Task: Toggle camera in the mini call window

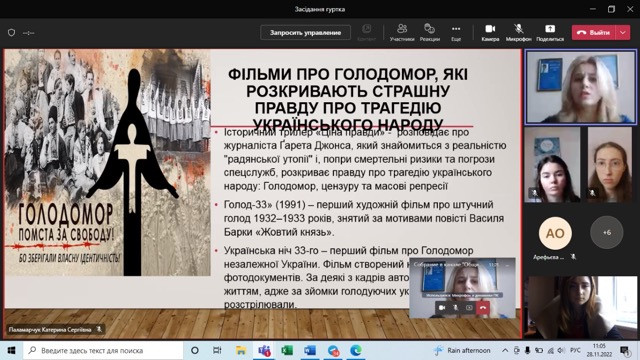Action: point(442,307)
